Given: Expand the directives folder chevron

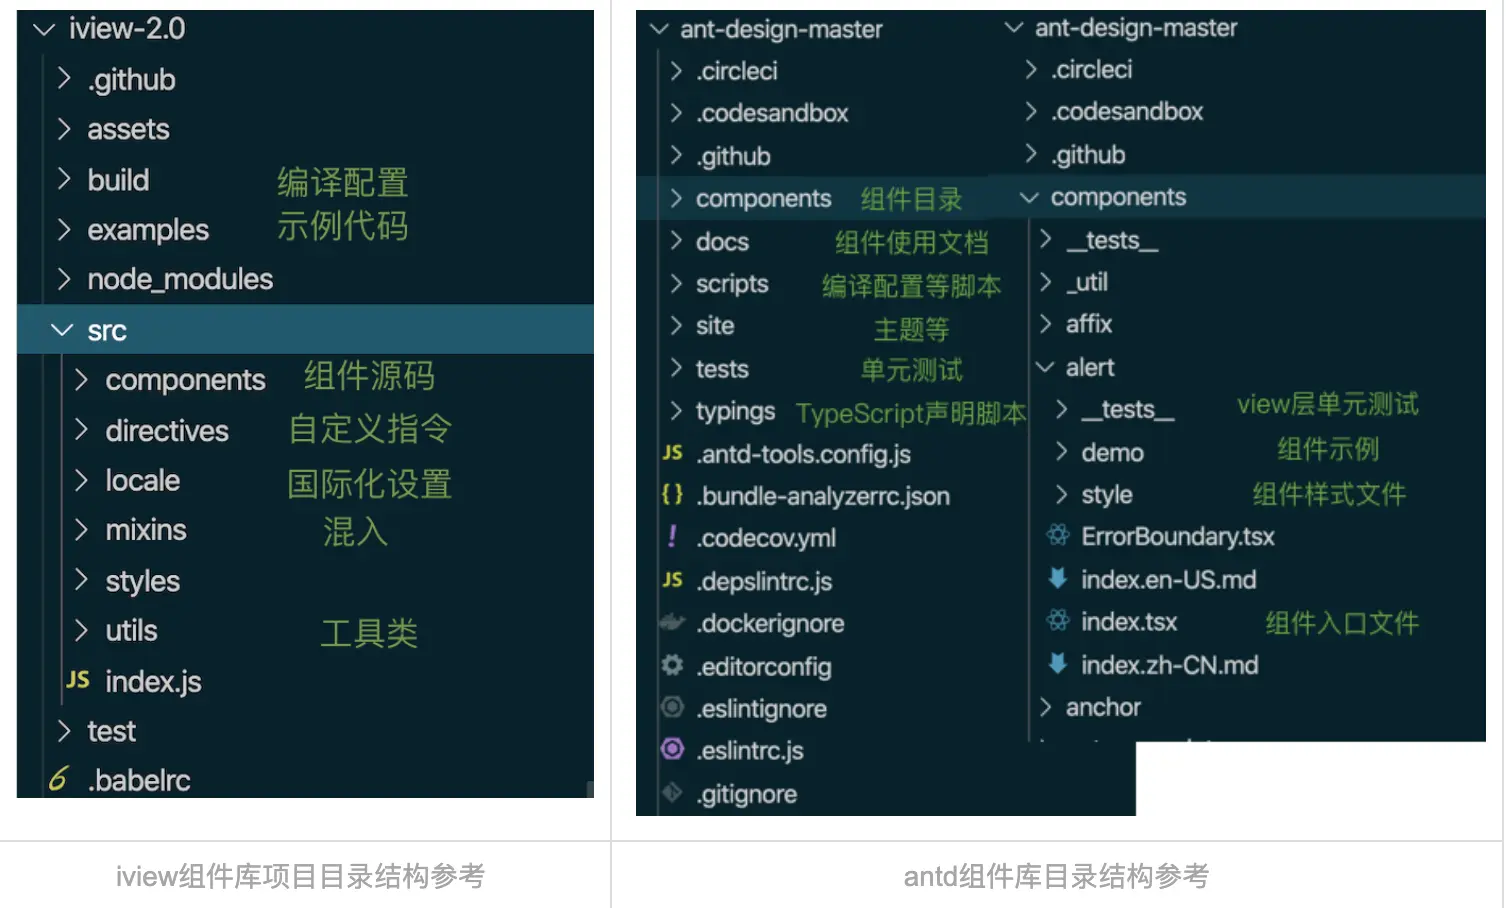Looking at the screenshot, I should point(82,430).
